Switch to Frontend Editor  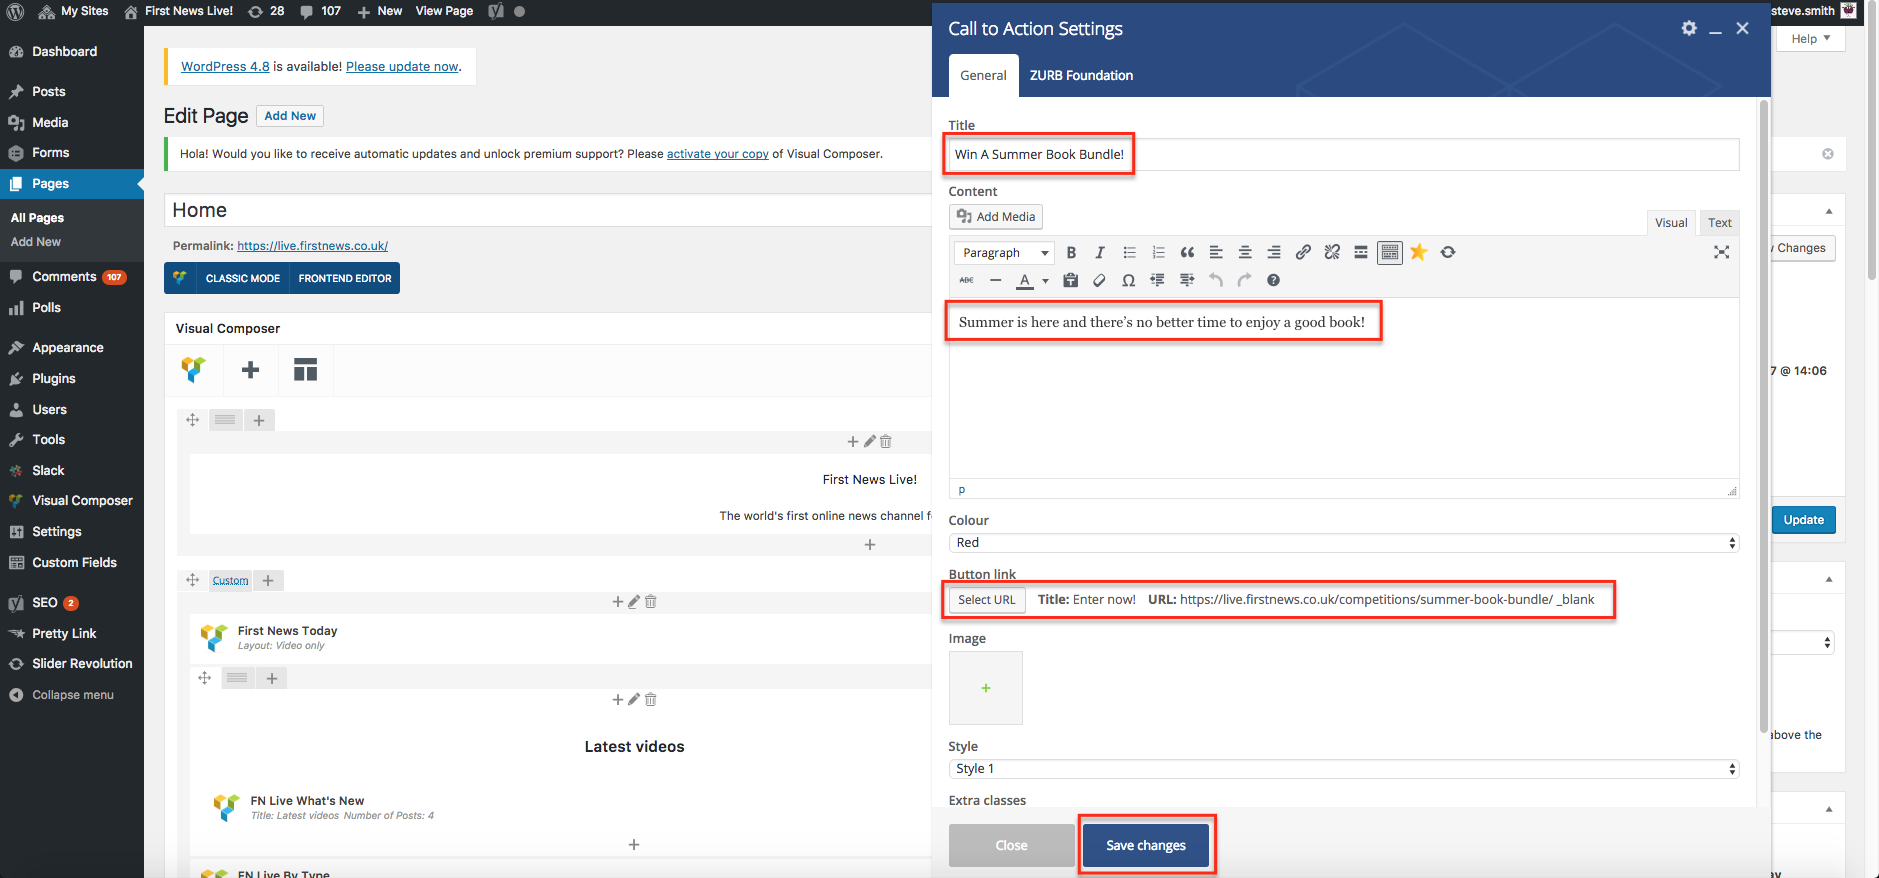click(345, 279)
